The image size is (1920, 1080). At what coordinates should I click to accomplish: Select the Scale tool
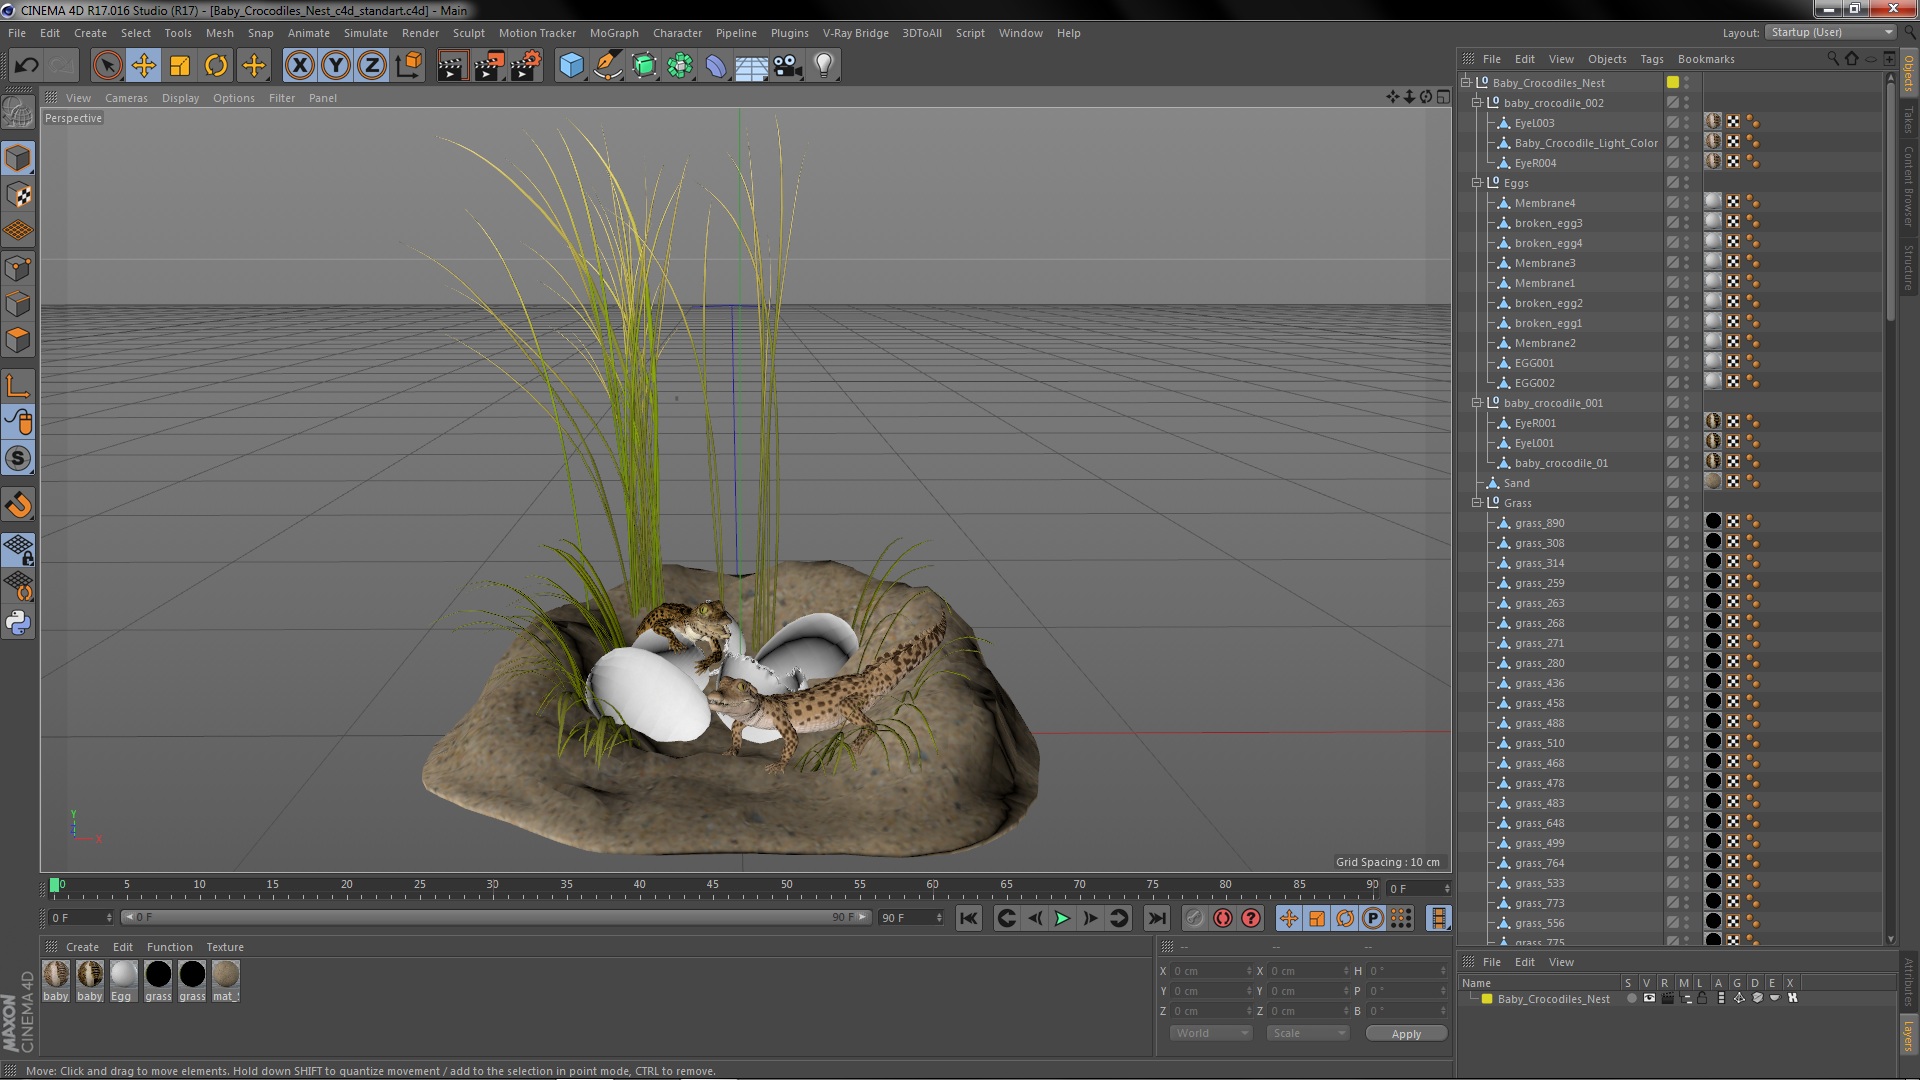pos(180,66)
